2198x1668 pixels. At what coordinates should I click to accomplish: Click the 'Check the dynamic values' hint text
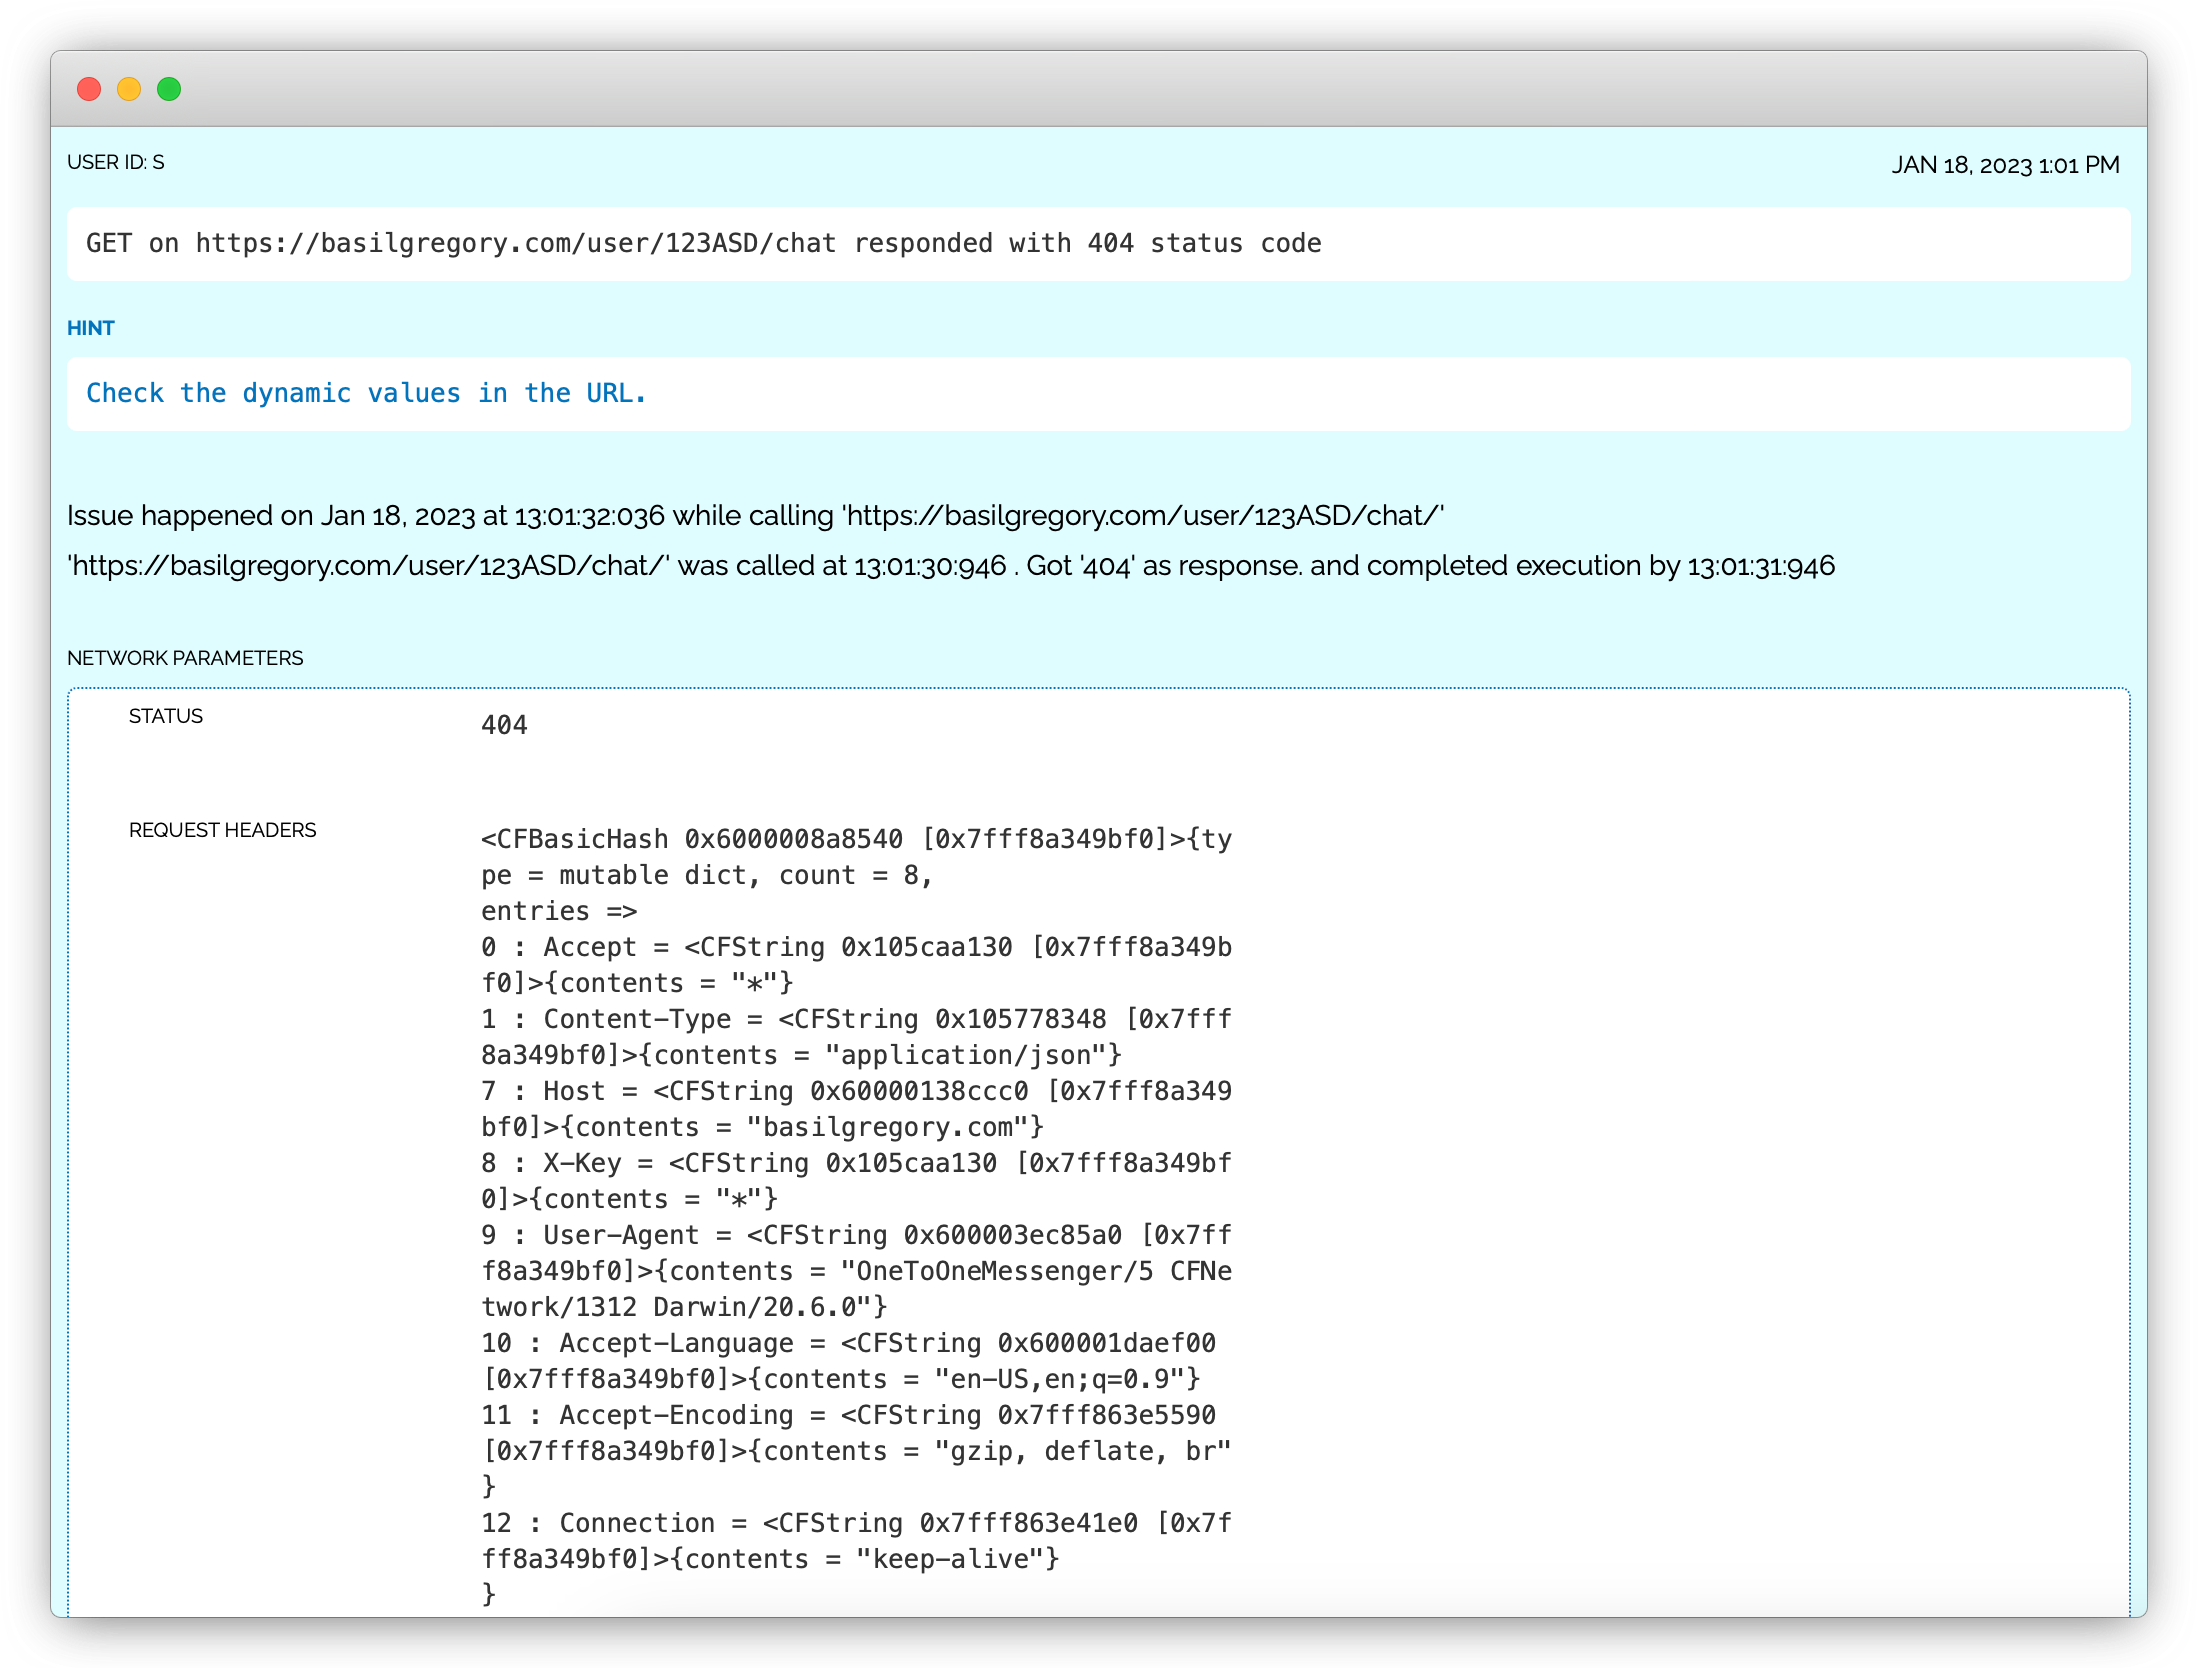click(366, 393)
